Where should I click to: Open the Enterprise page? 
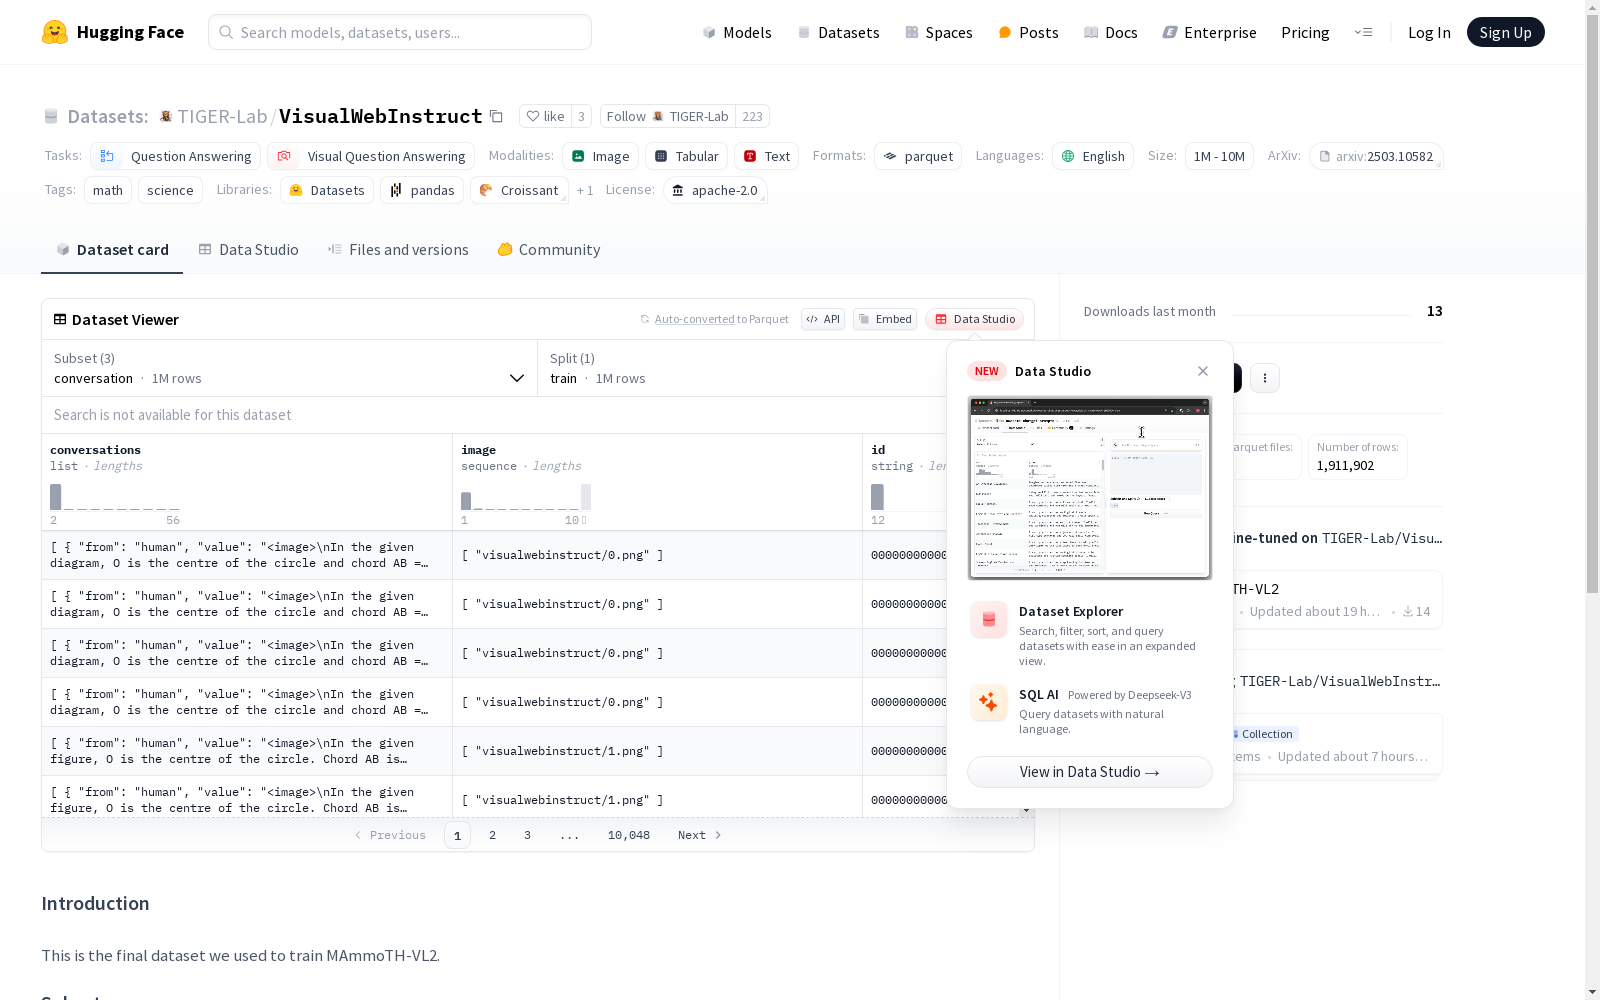point(1210,32)
